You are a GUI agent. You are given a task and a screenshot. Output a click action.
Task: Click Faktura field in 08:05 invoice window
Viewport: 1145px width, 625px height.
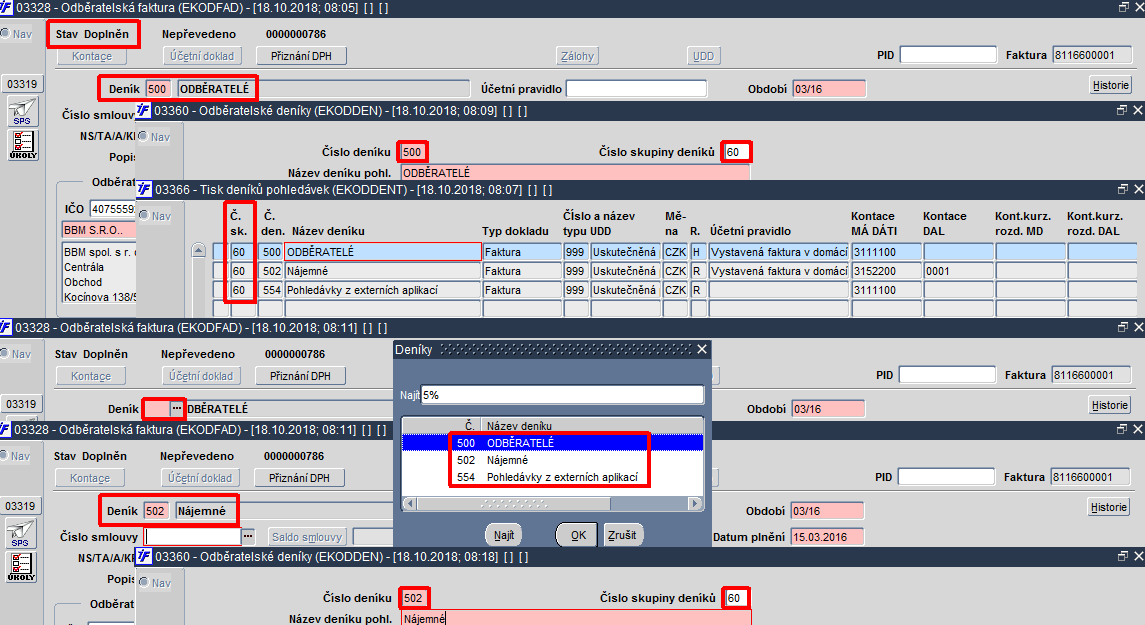click(x=1092, y=55)
